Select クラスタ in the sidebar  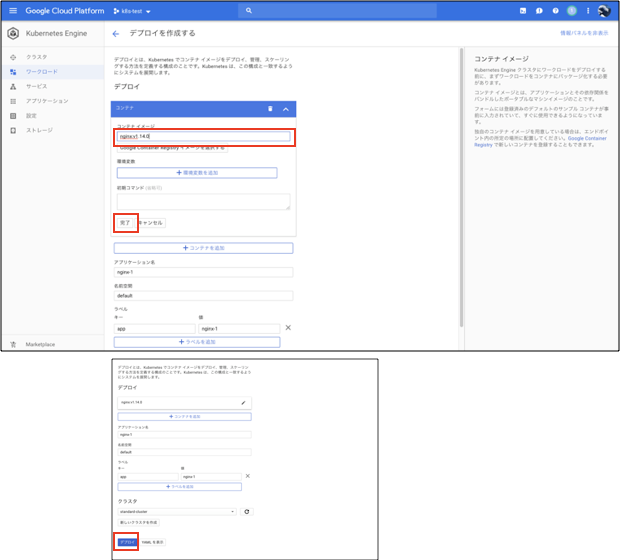click(36, 57)
